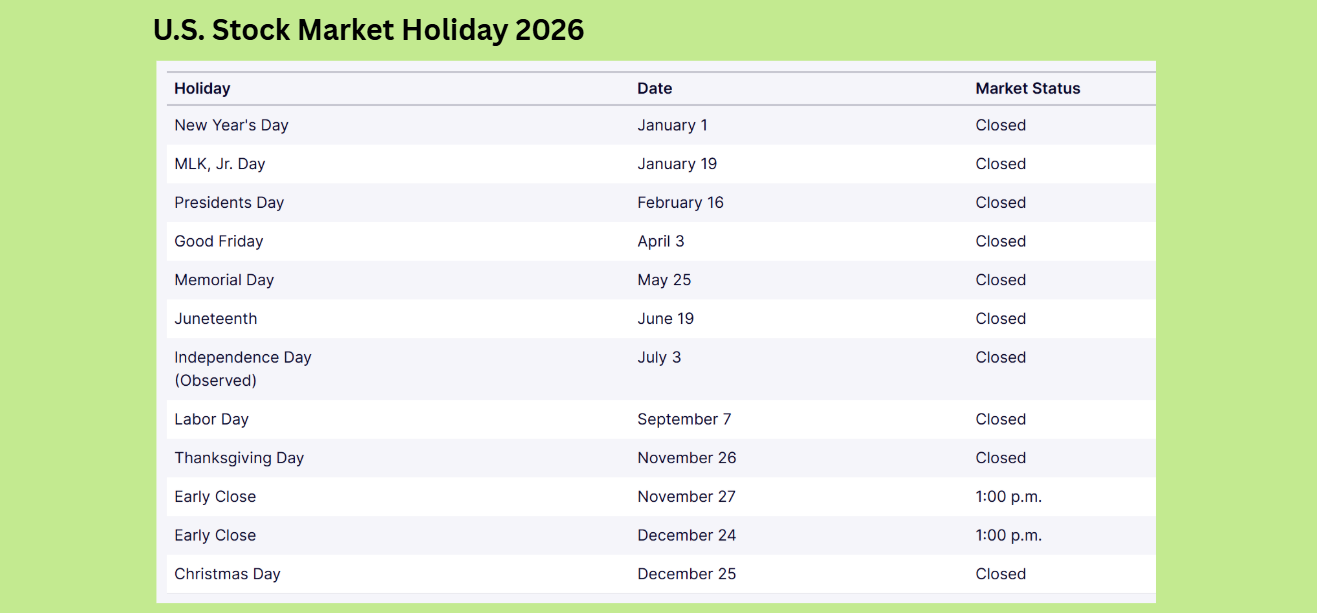Click the Presidents Day holiday cell

[x=229, y=202]
